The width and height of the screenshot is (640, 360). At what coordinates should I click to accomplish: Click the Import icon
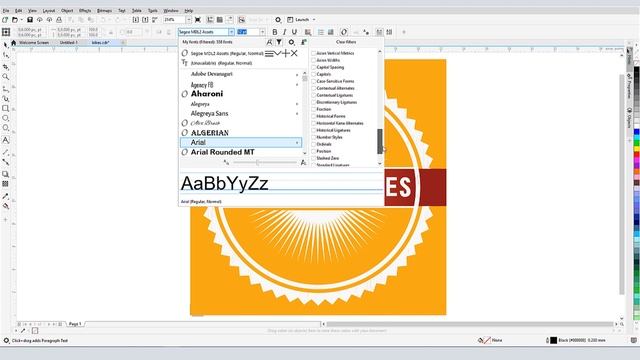point(136,20)
